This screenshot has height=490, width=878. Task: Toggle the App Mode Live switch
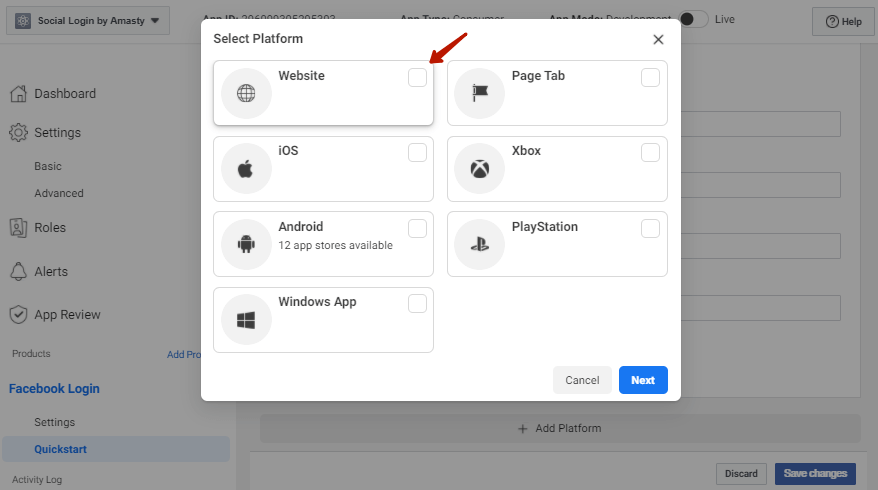click(x=693, y=19)
